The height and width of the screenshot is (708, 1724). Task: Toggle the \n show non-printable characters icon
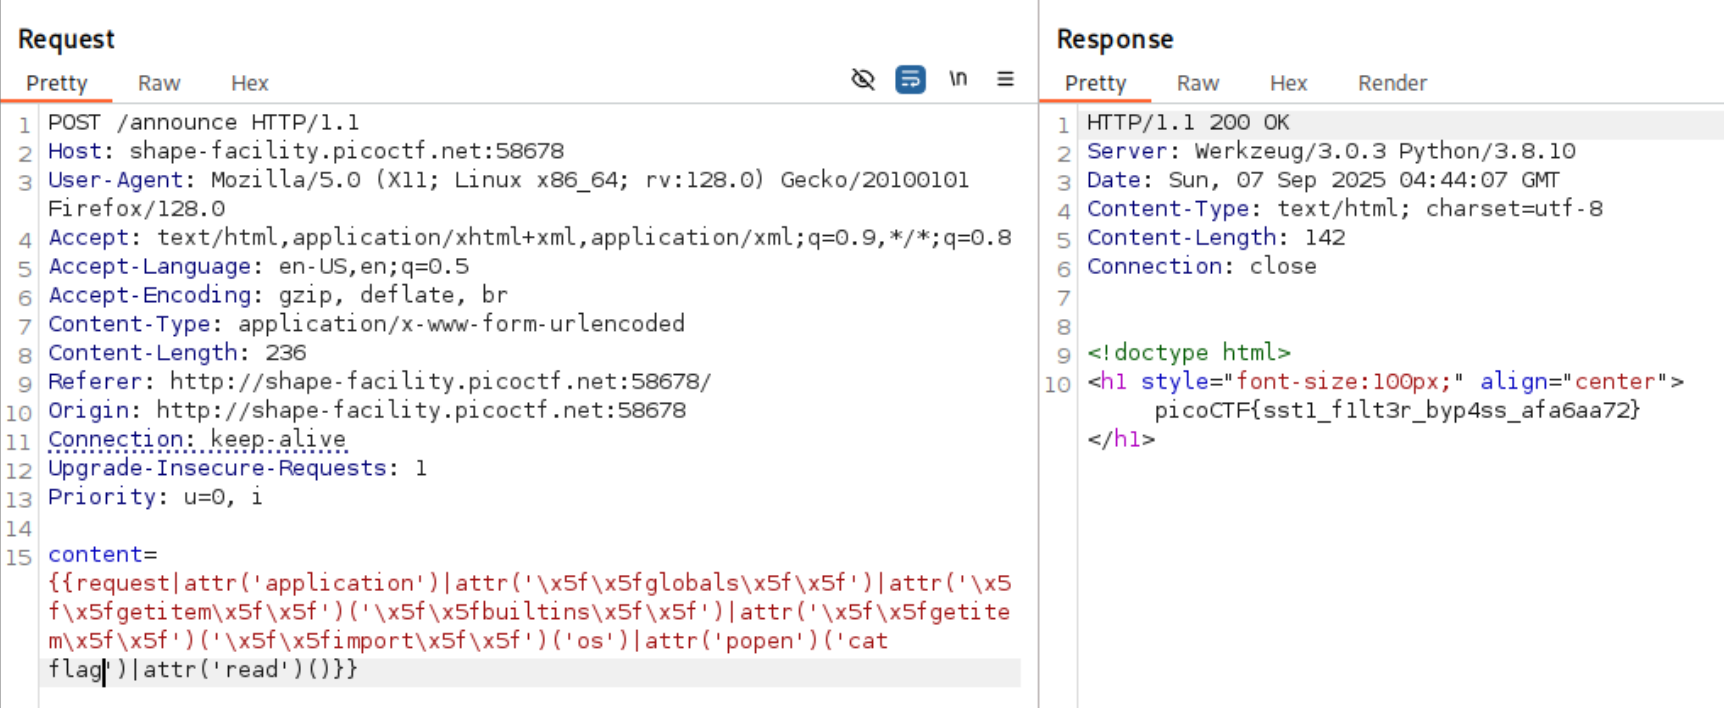tap(958, 78)
